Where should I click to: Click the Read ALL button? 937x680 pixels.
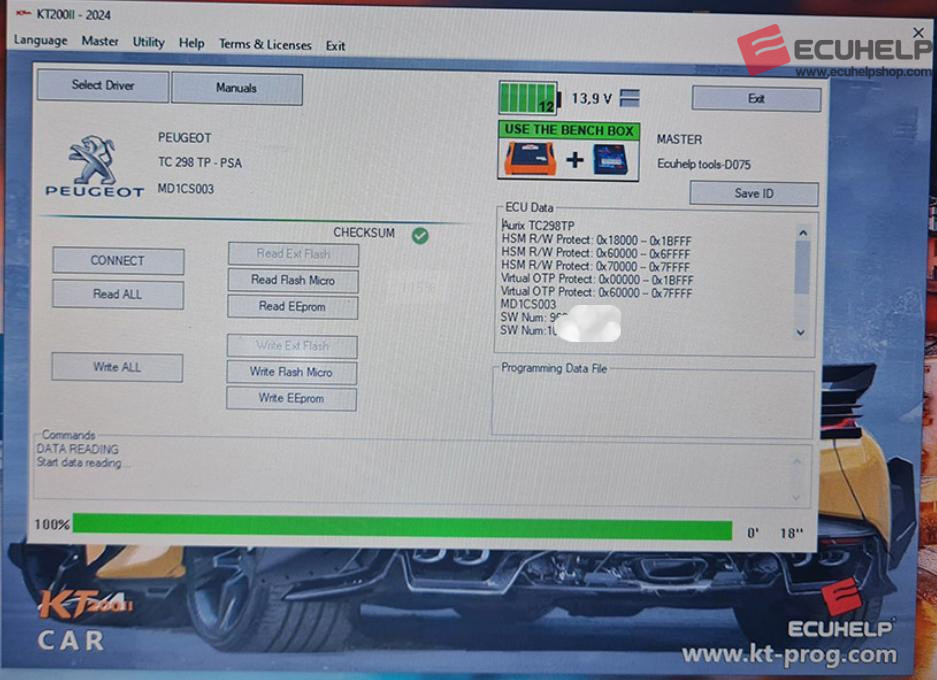click(117, 295)
